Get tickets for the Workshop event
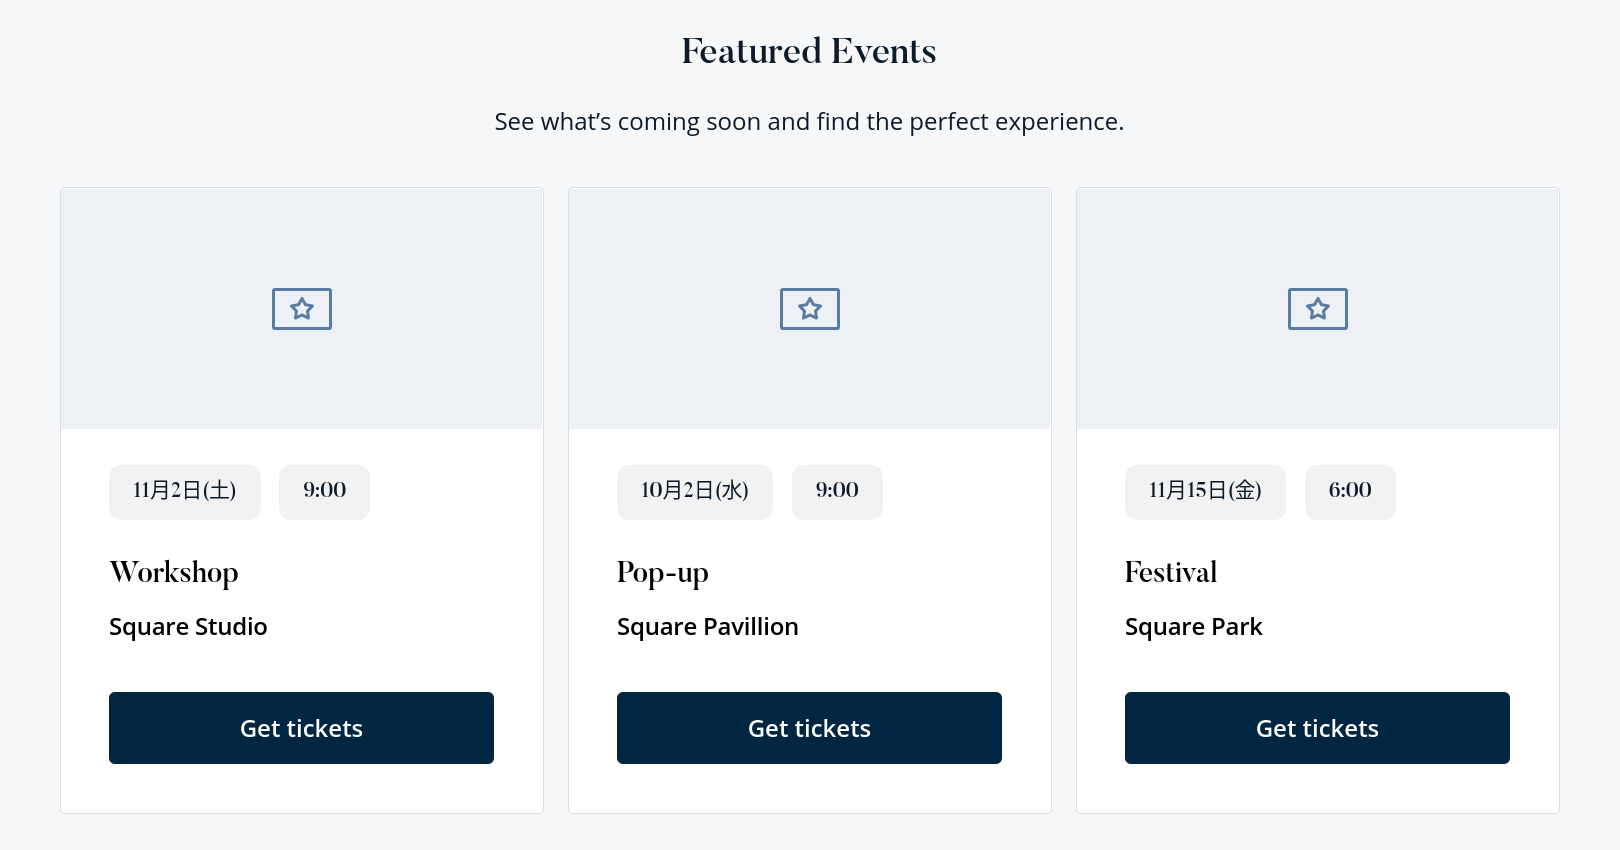1620x850 pixels. pos(301,728)
